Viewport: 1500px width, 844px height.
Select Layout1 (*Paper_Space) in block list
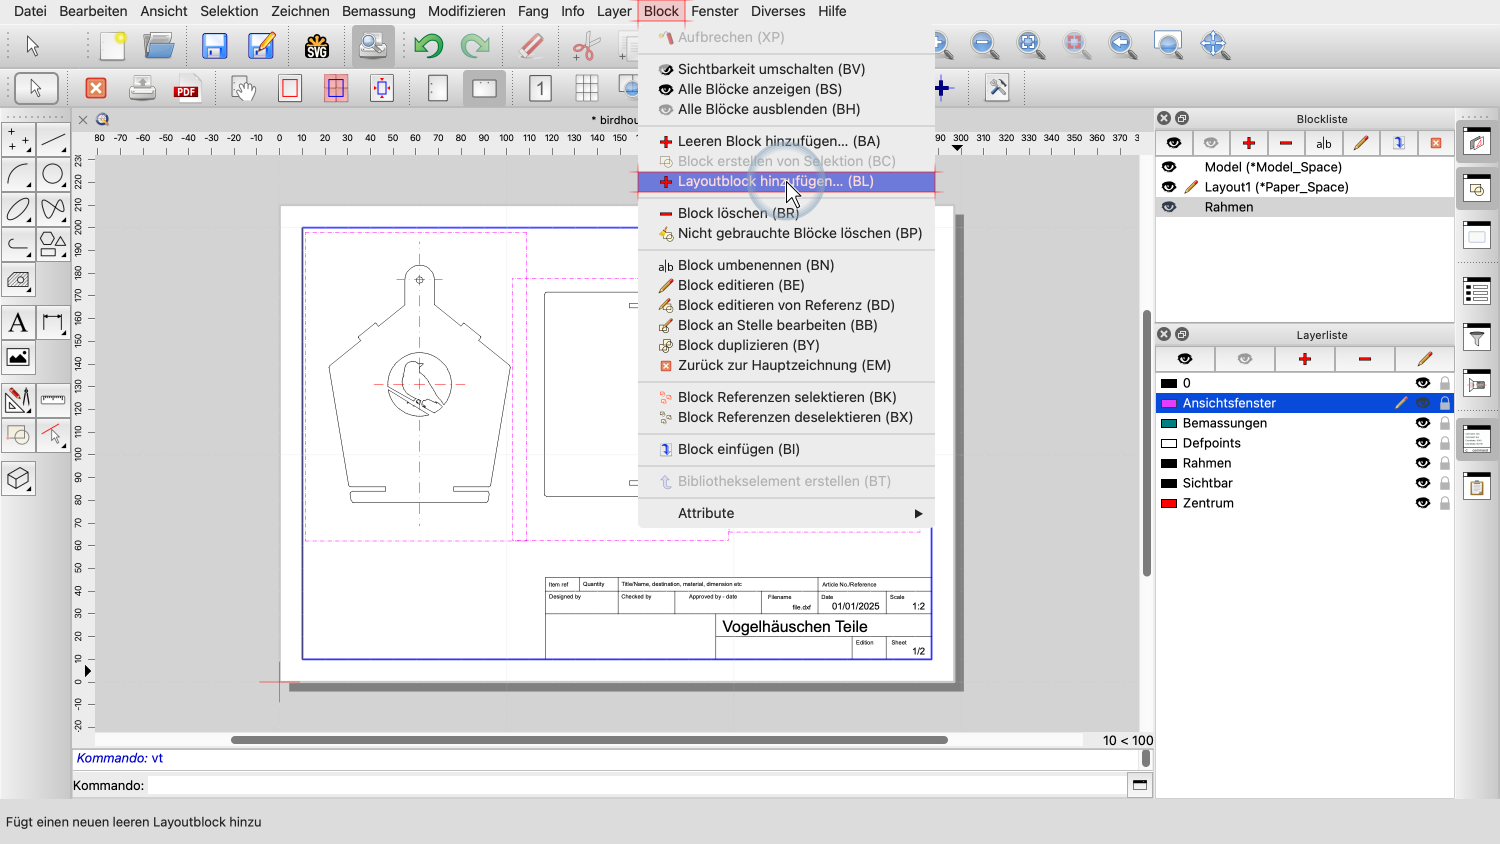click(x=1276, y=187)
